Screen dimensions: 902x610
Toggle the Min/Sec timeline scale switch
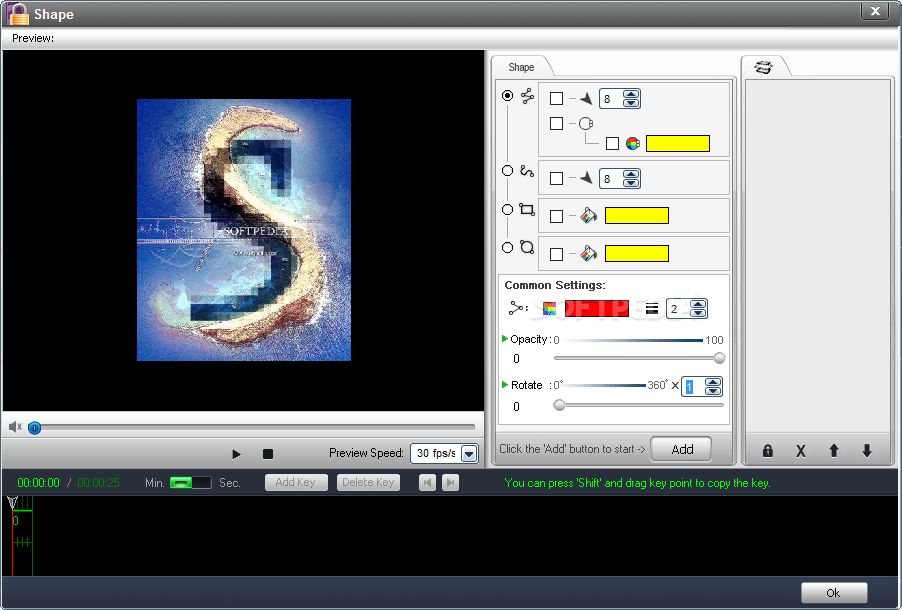tap(190, 483)
